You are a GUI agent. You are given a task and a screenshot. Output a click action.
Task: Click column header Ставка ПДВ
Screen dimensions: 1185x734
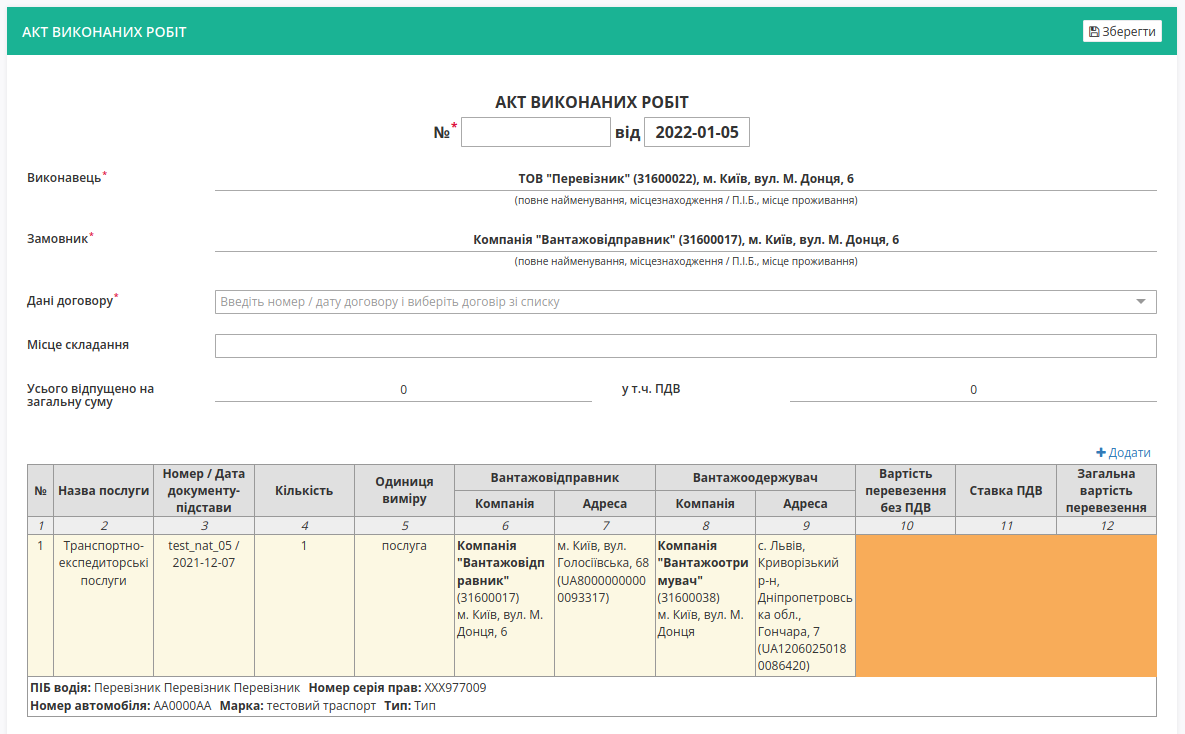(x=1006, y=491)
